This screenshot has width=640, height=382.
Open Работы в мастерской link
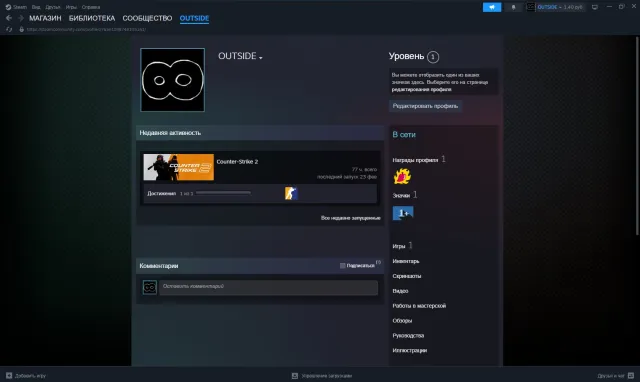coord(419,306)
